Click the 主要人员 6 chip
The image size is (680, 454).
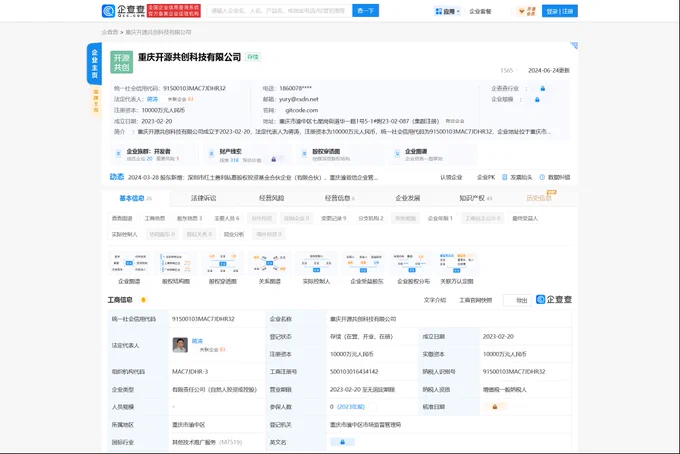point(227,219)
